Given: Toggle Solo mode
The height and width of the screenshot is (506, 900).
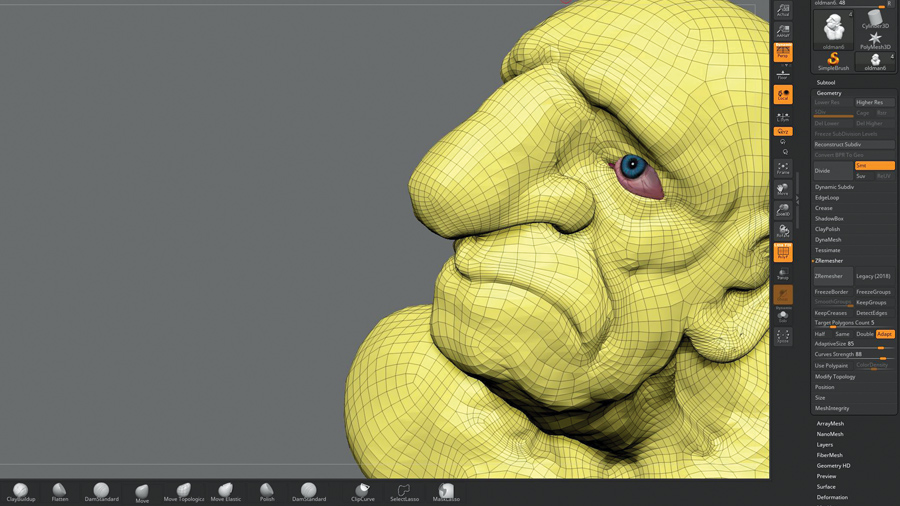Looking at the screenshot, I should click(783, 316).
